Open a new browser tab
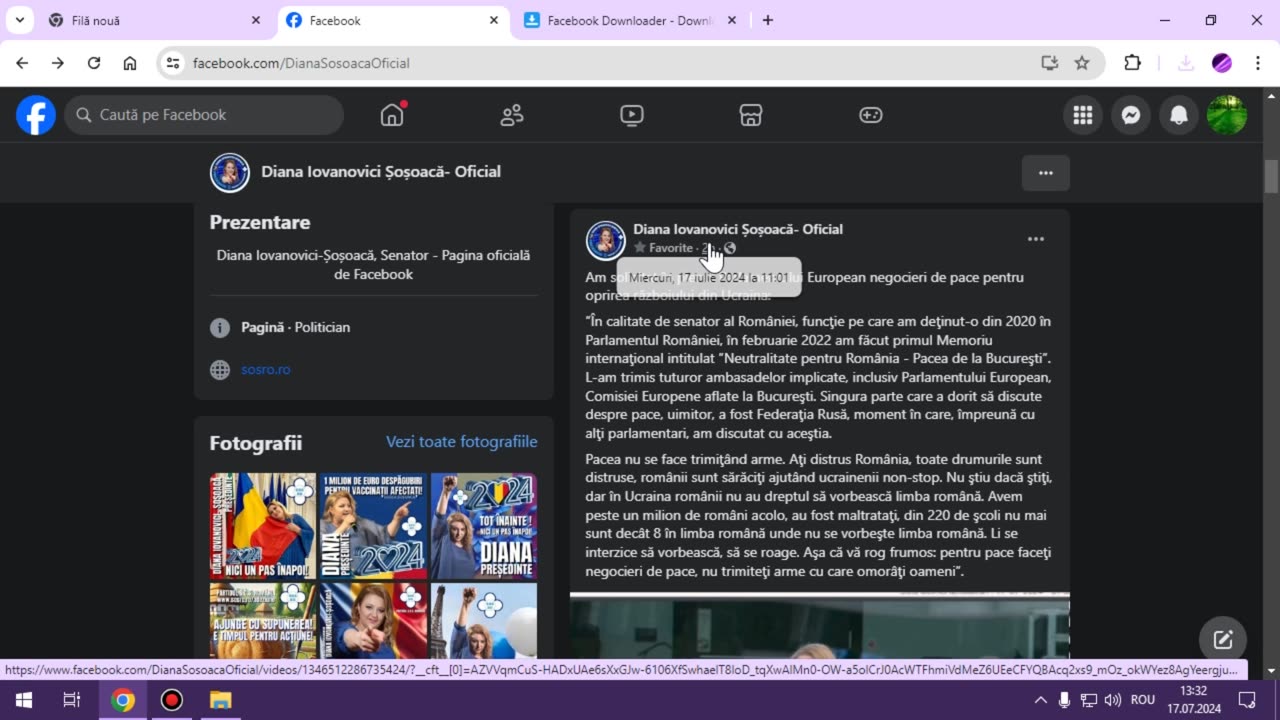 pos(768,20)
